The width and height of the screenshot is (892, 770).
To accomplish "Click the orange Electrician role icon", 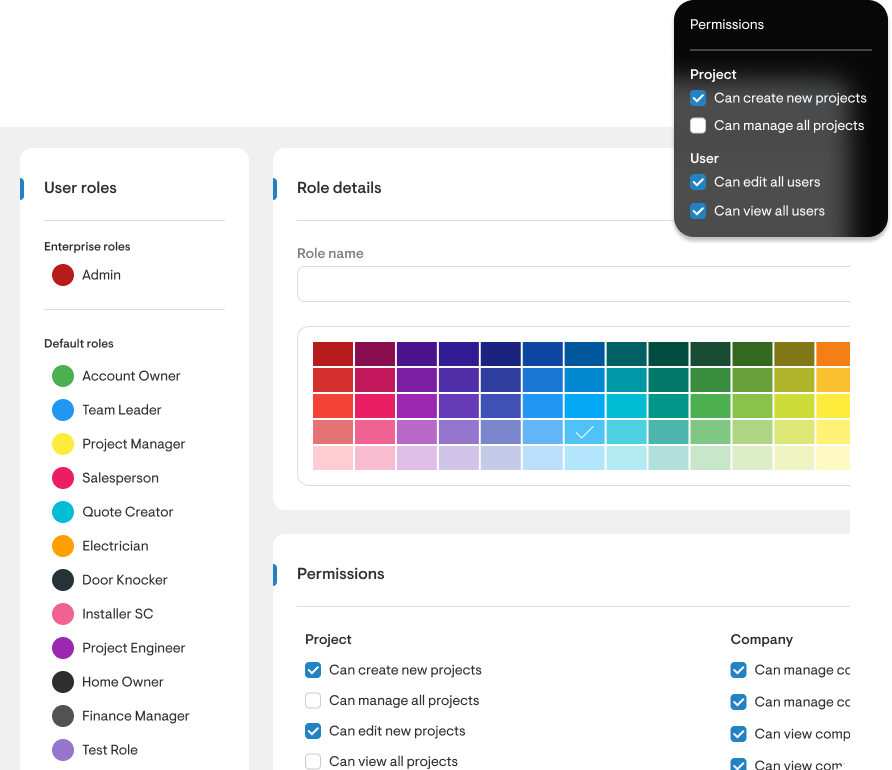I will tap(63, 546).
